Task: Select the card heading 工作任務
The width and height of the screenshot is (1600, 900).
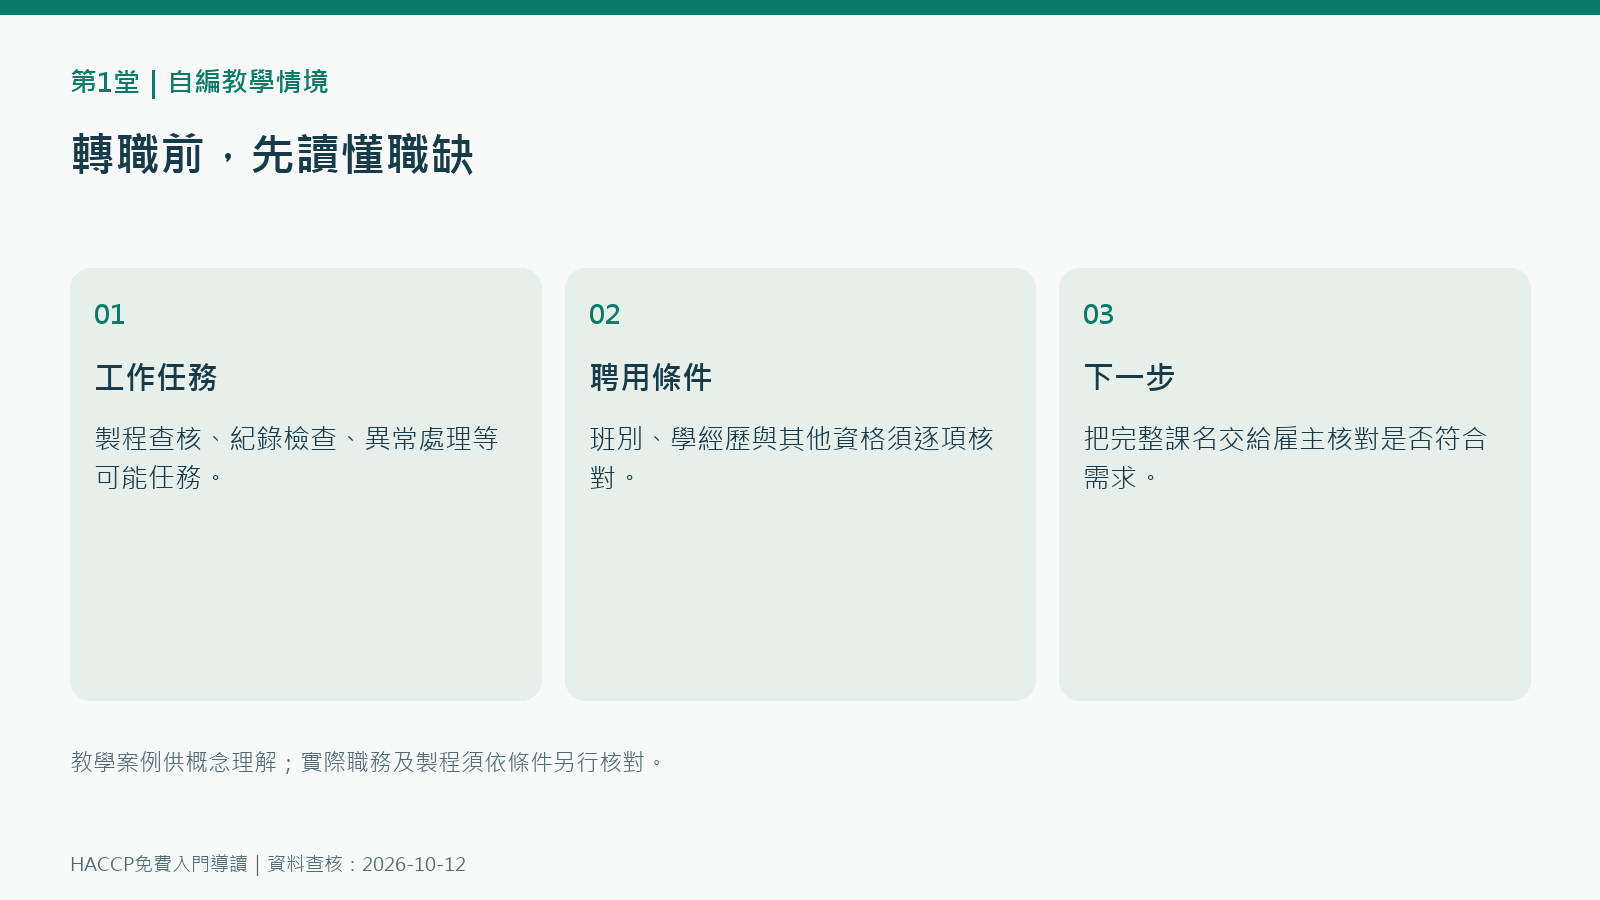Action: (x=156, y=377)
